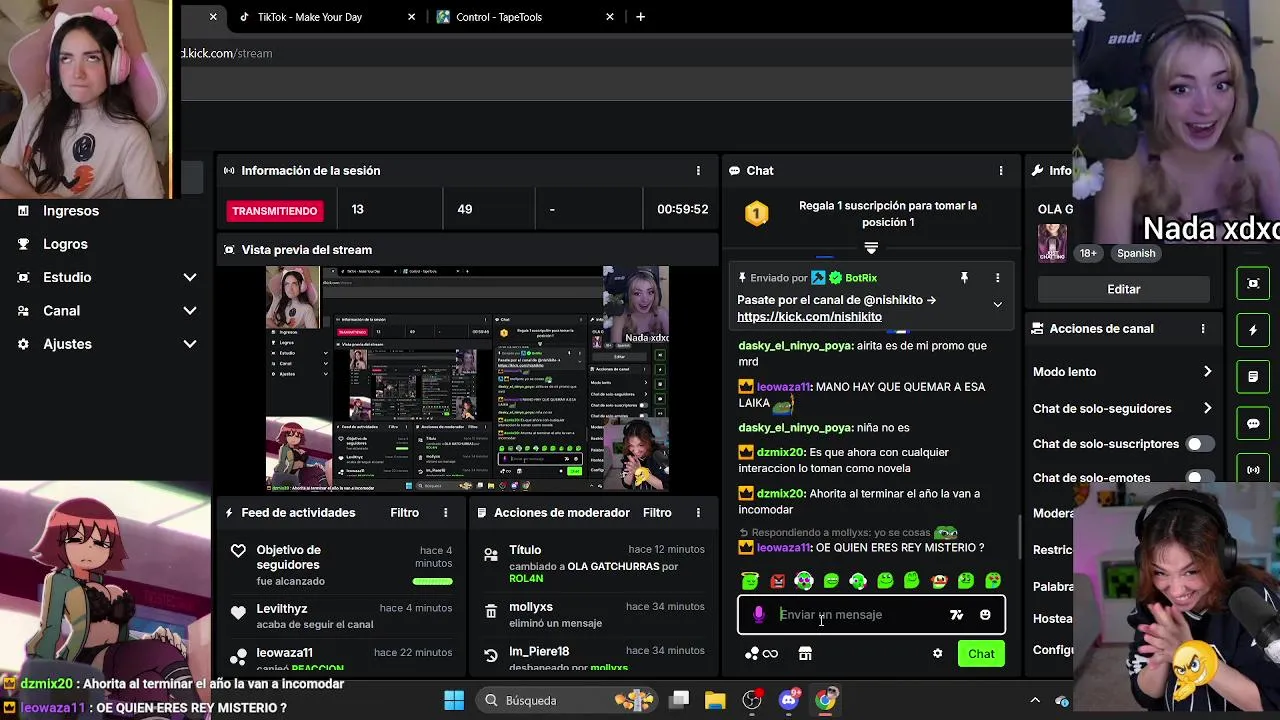This screenshot has height=720, width=1280.
Task: Open the kick.com/nishikito link
Action: 809,317
